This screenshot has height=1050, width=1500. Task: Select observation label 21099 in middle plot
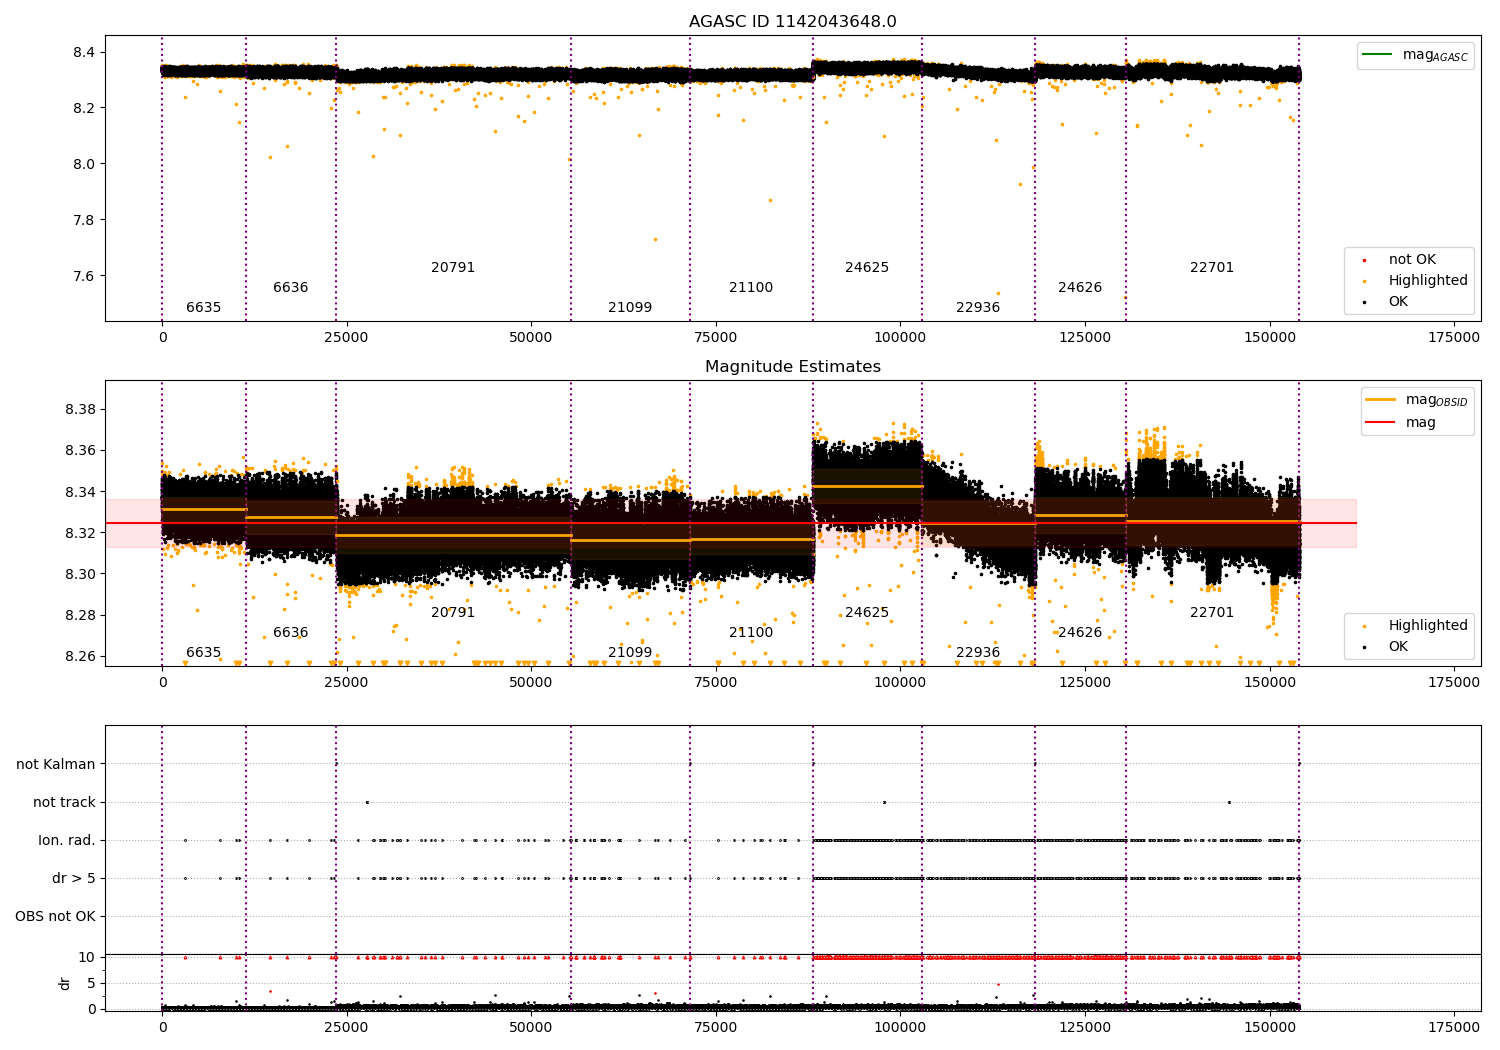pos(630,653)
